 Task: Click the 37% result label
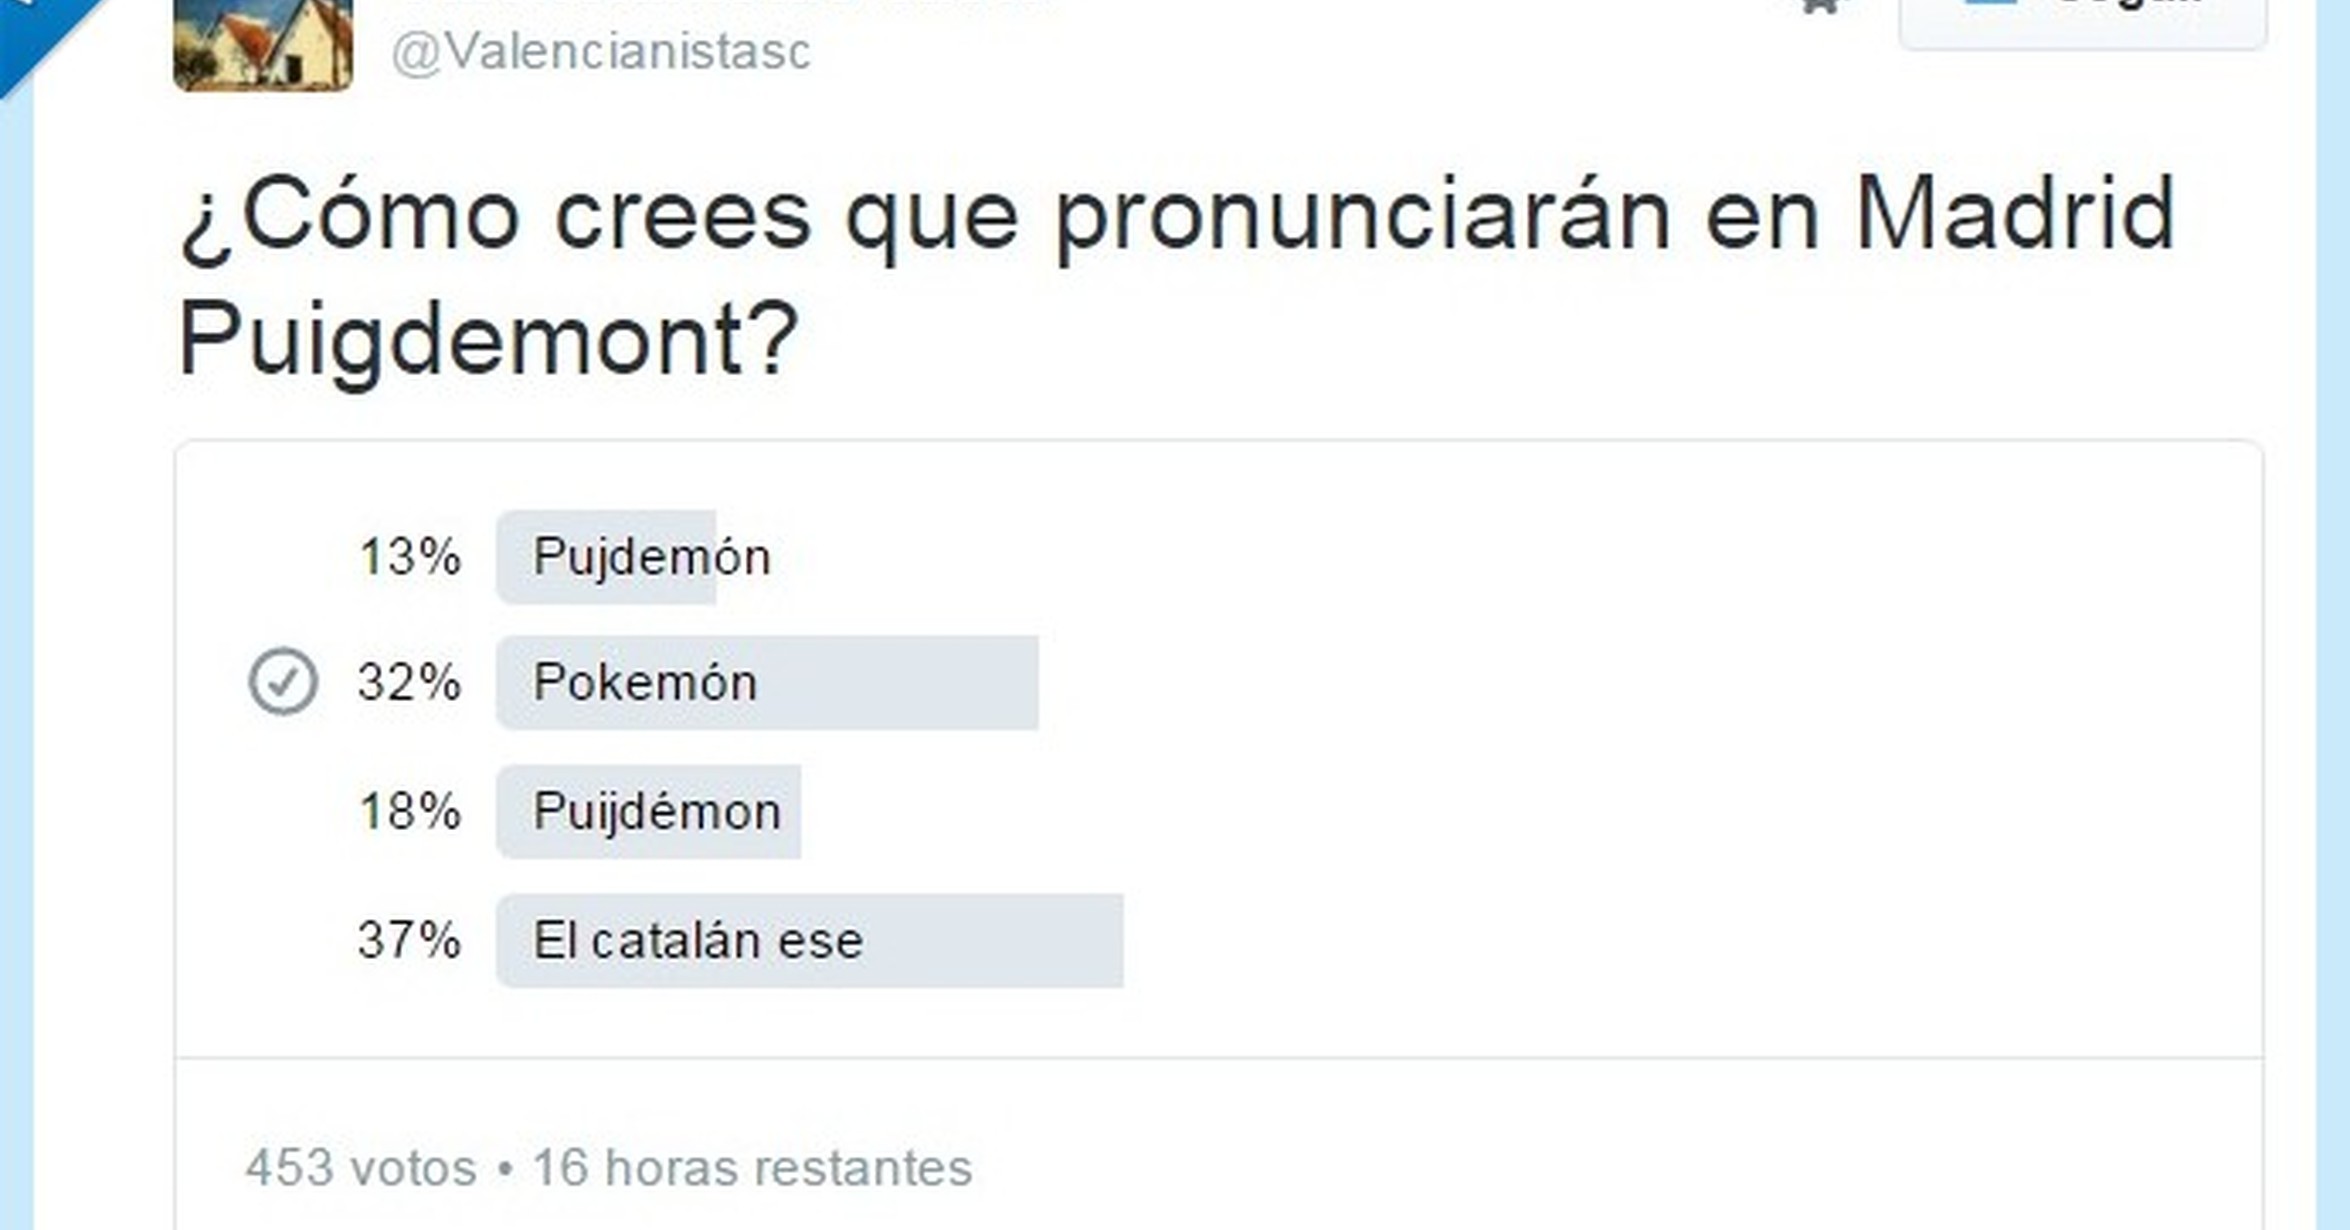(409, 940)
